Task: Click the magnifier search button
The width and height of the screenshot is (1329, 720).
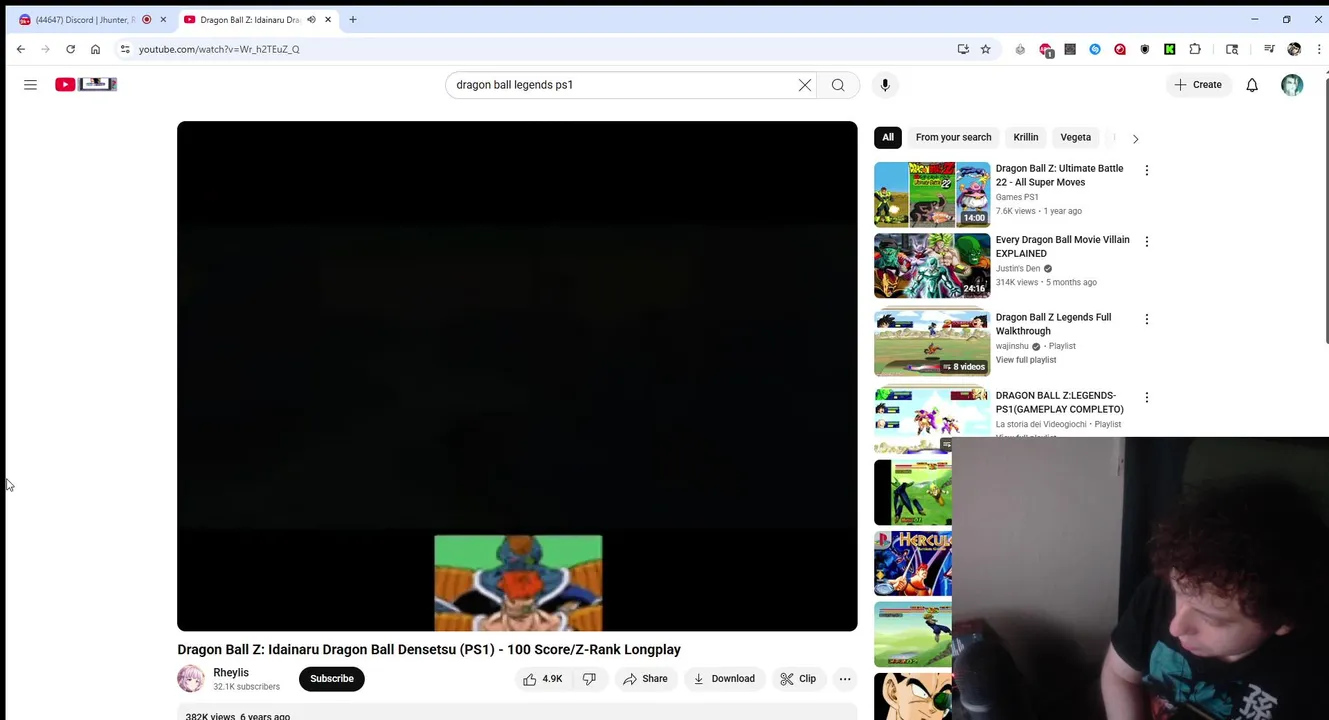Action: (838, 85)
